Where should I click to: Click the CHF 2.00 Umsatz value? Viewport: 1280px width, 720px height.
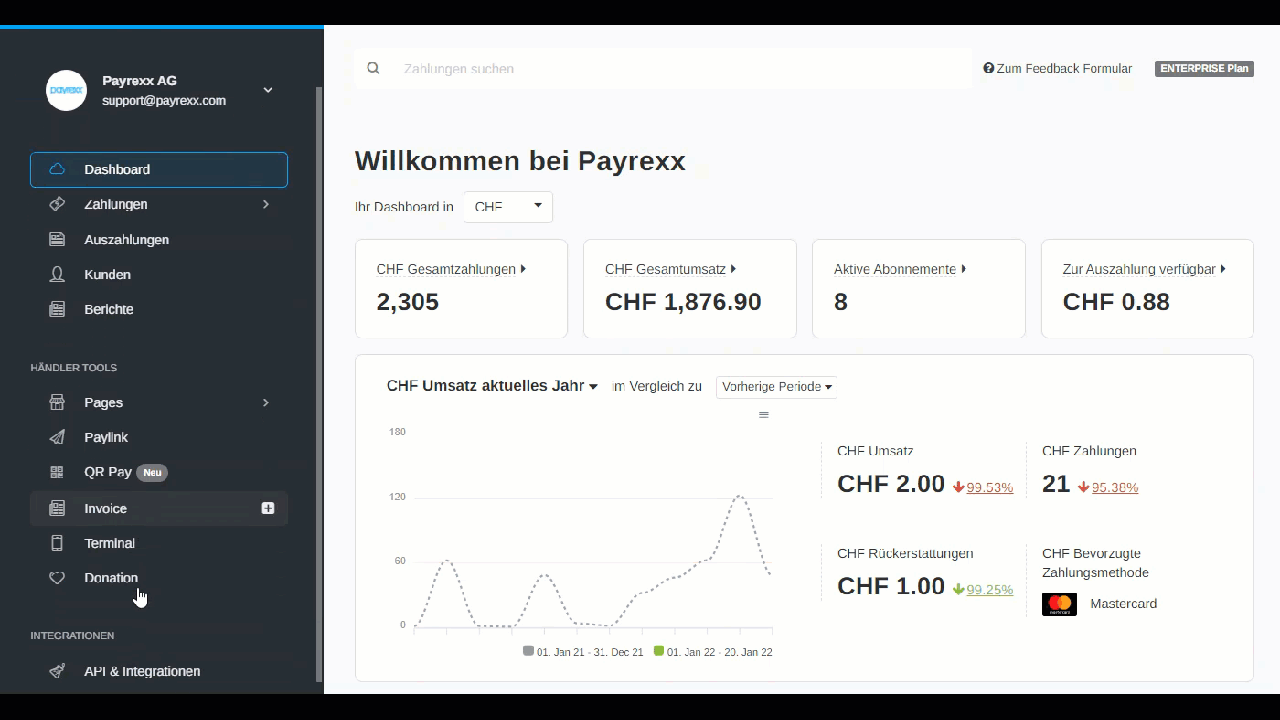(x=891, y=484)
